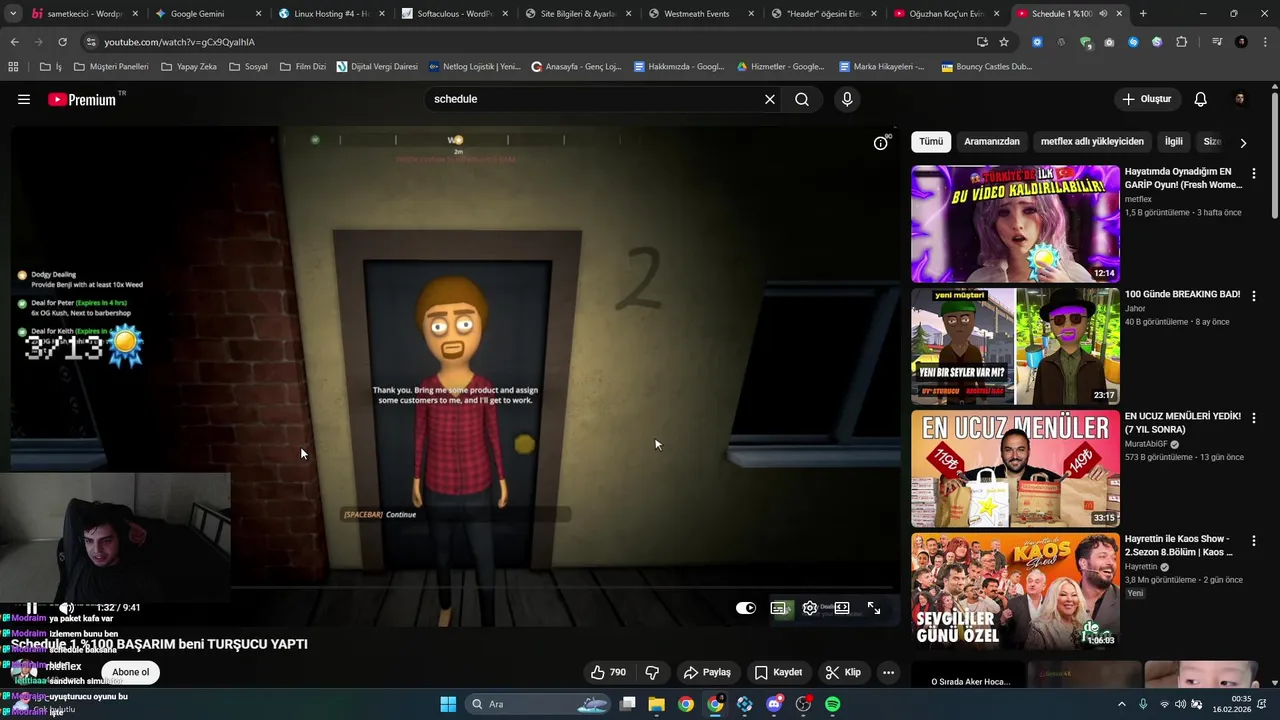The height and width of the screenshot is (720, 1280).
Task: Select the İlgili filter chip
Action: (1174, 142)
